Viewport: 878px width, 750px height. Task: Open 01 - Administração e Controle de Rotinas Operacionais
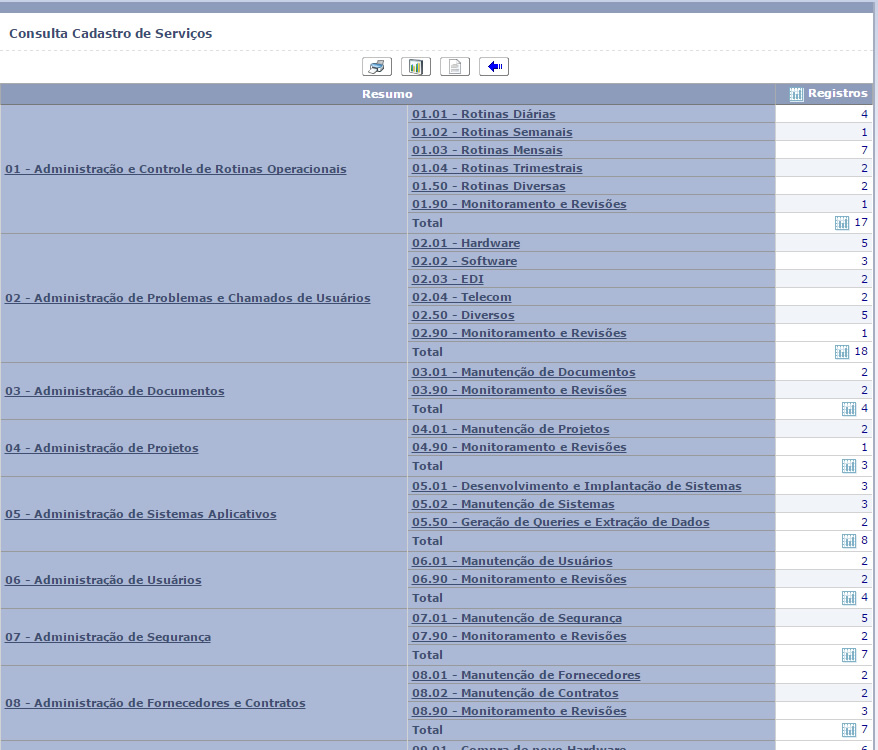(x=176, y=169)
